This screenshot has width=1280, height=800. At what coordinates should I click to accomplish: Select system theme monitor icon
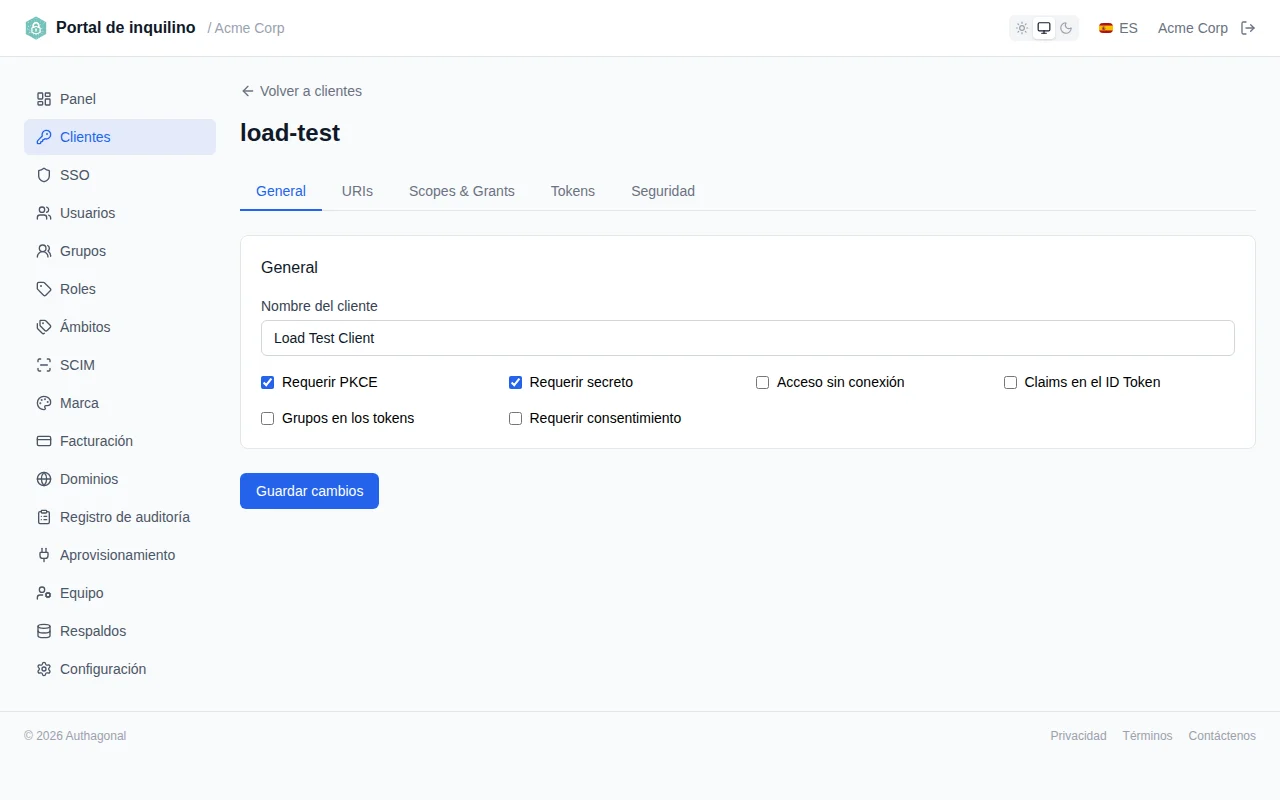point(1044,28)
